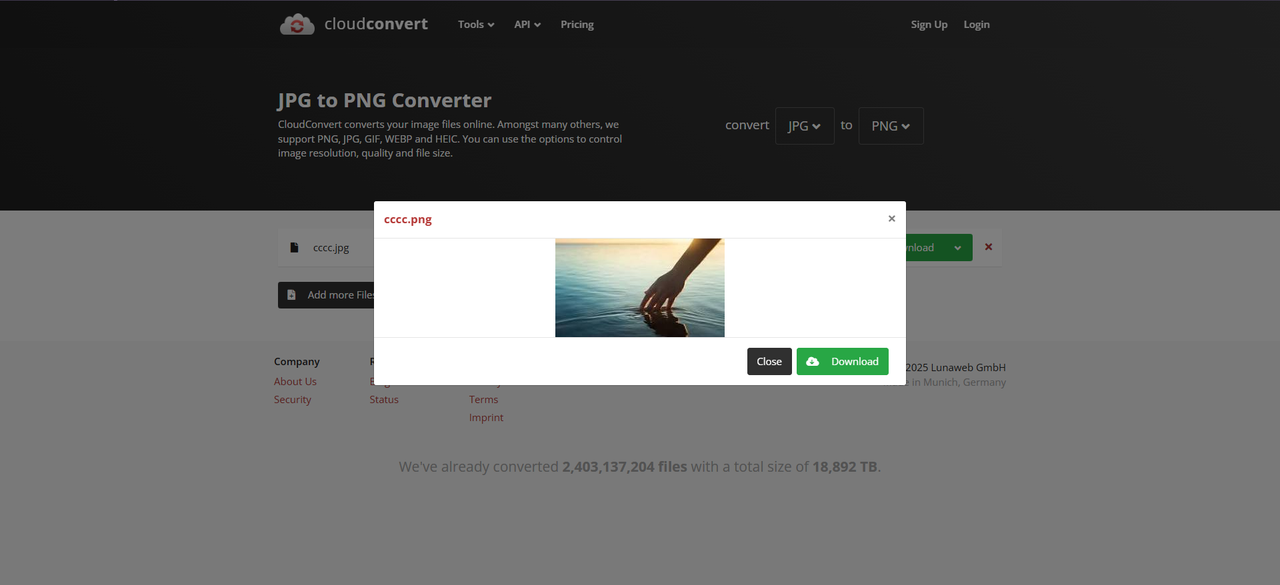Click the cccc.png dialog title
This screenshot has width=1280, height=585.
[x=408, y=219]
